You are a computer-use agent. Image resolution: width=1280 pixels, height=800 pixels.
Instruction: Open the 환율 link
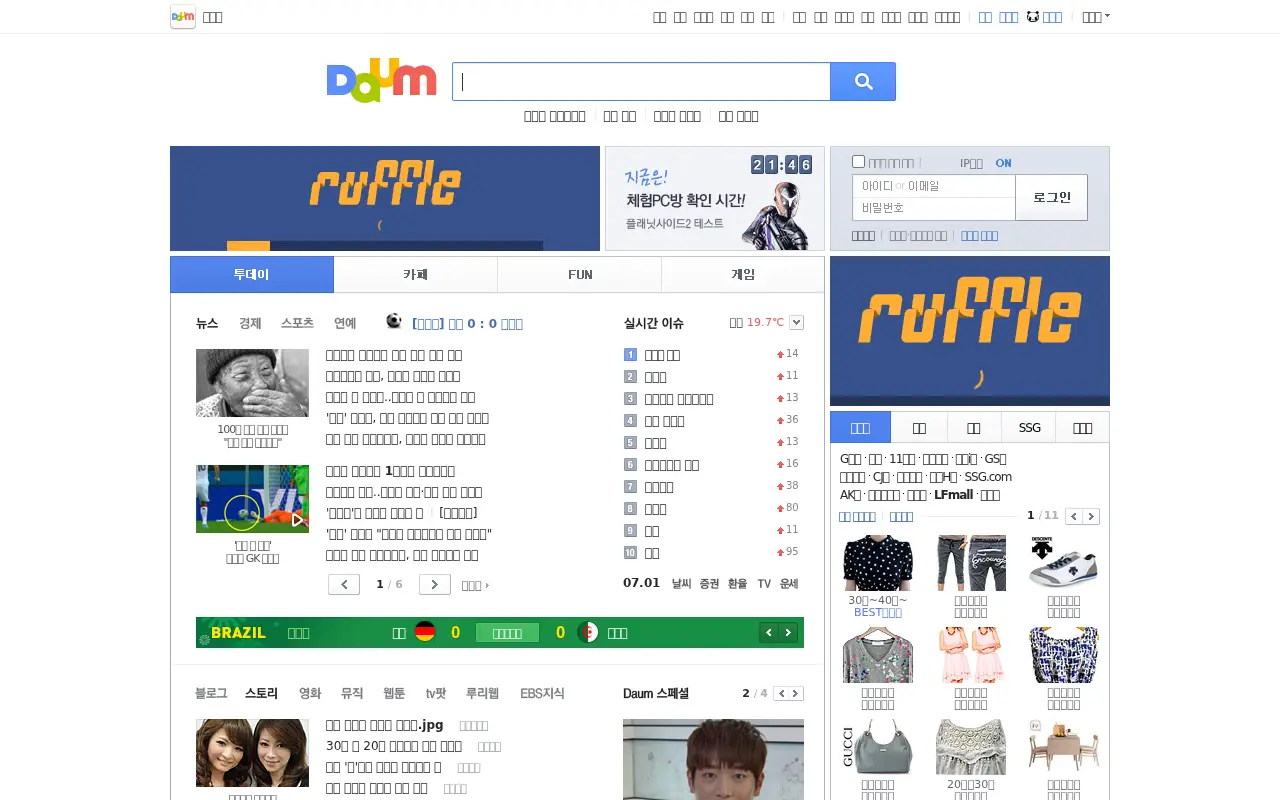click(737, 583)
